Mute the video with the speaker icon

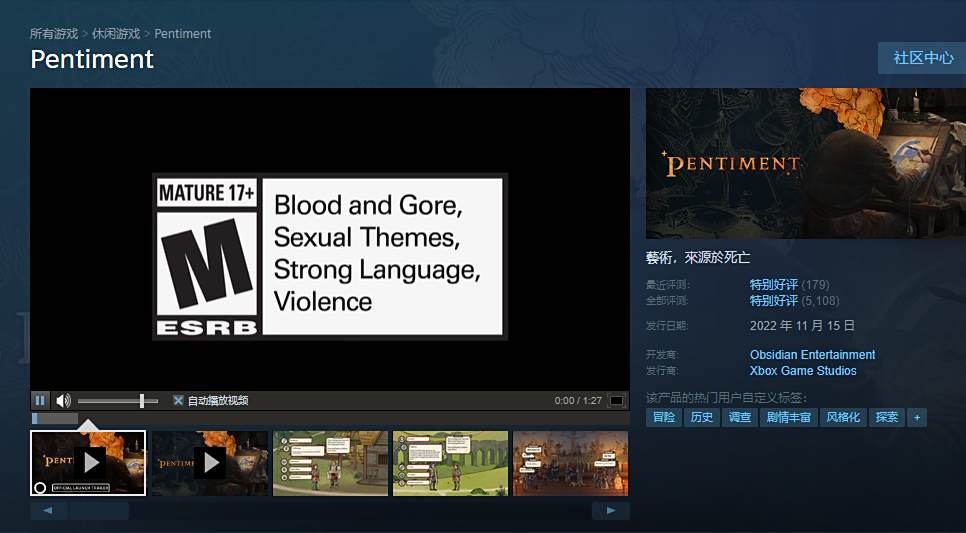click(x=63, y=401)
